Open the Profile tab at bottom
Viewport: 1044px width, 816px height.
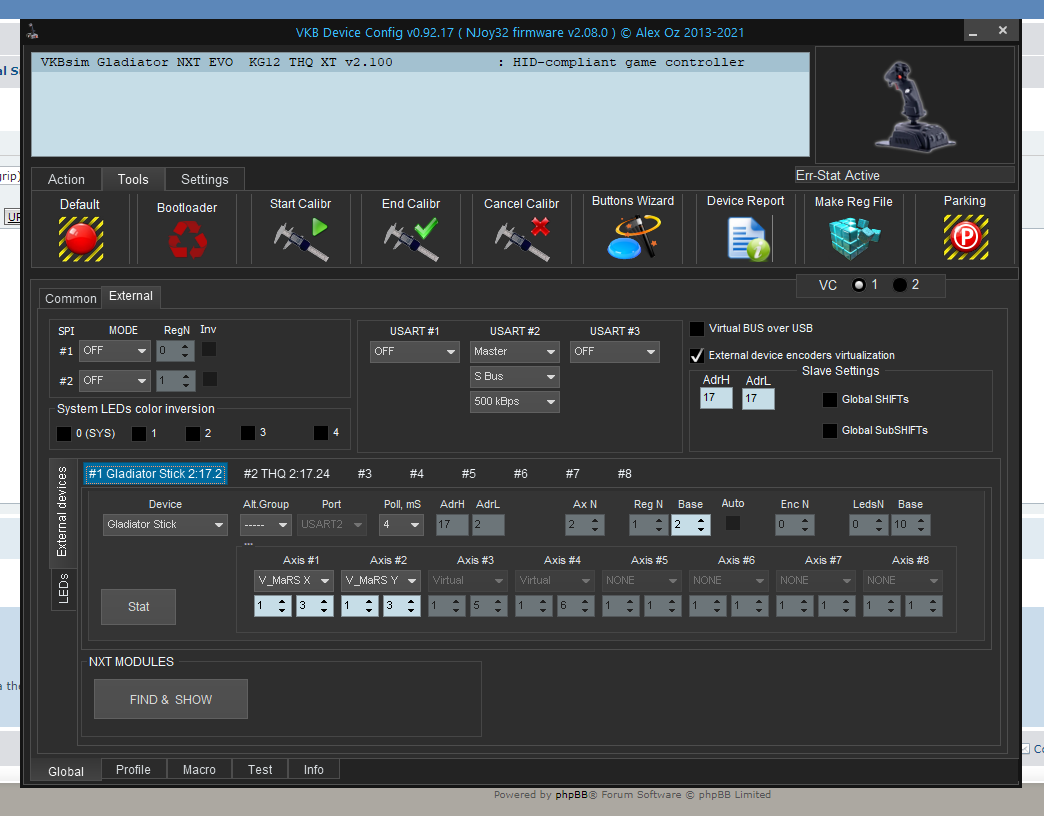pyautogui.click(x=133, y=770)
